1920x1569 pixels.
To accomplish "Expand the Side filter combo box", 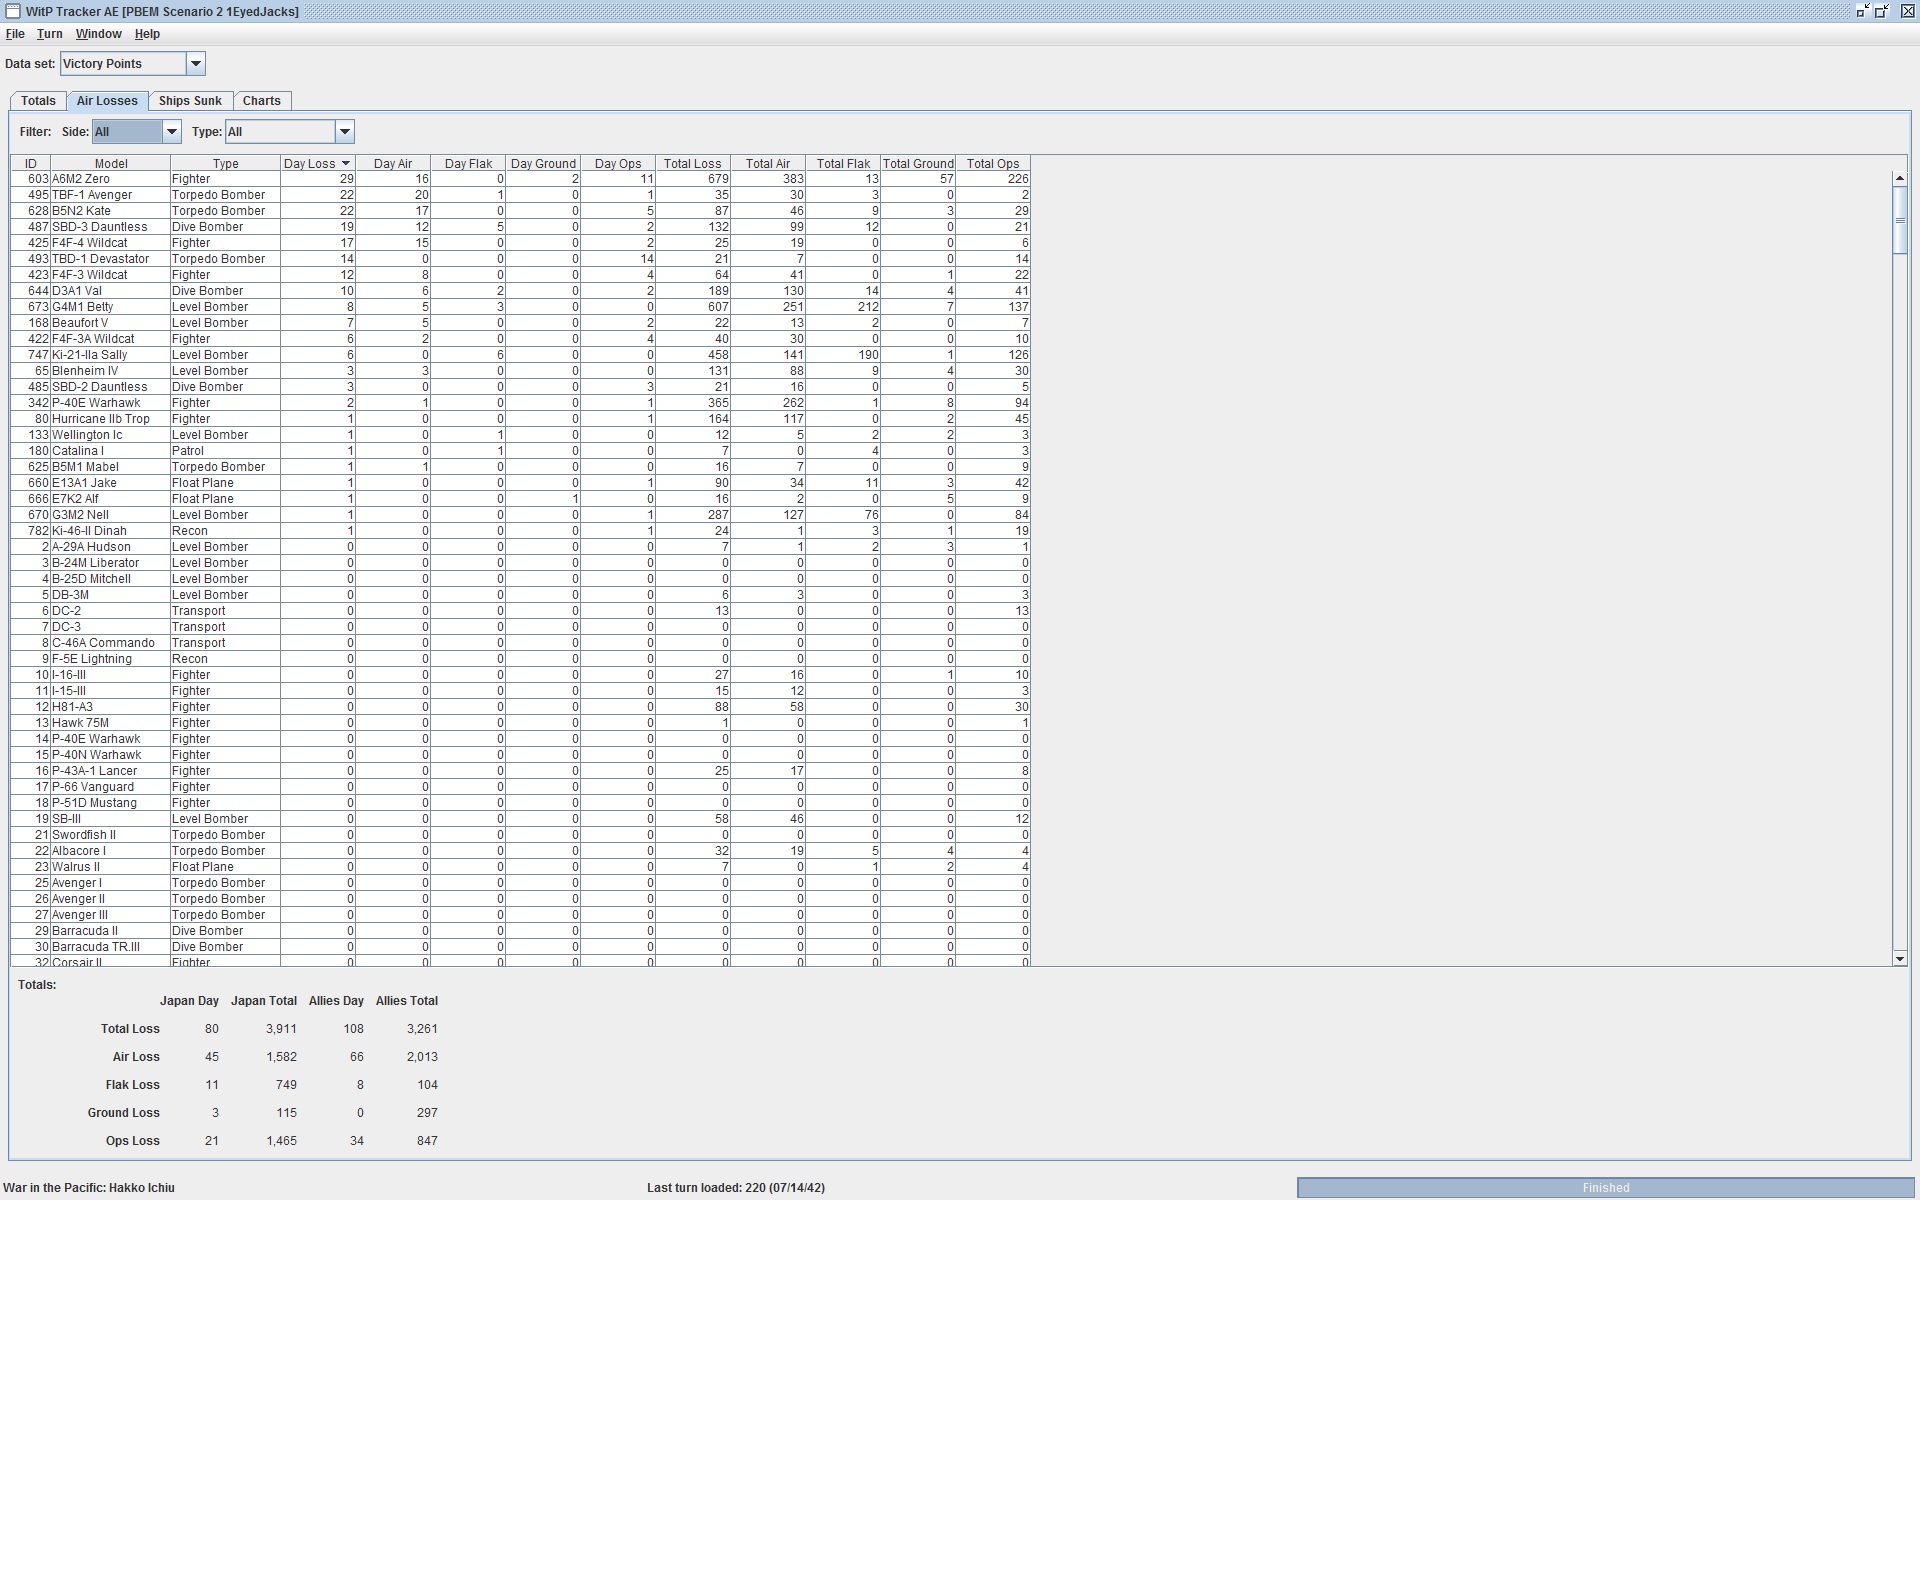I will (171, 132).
